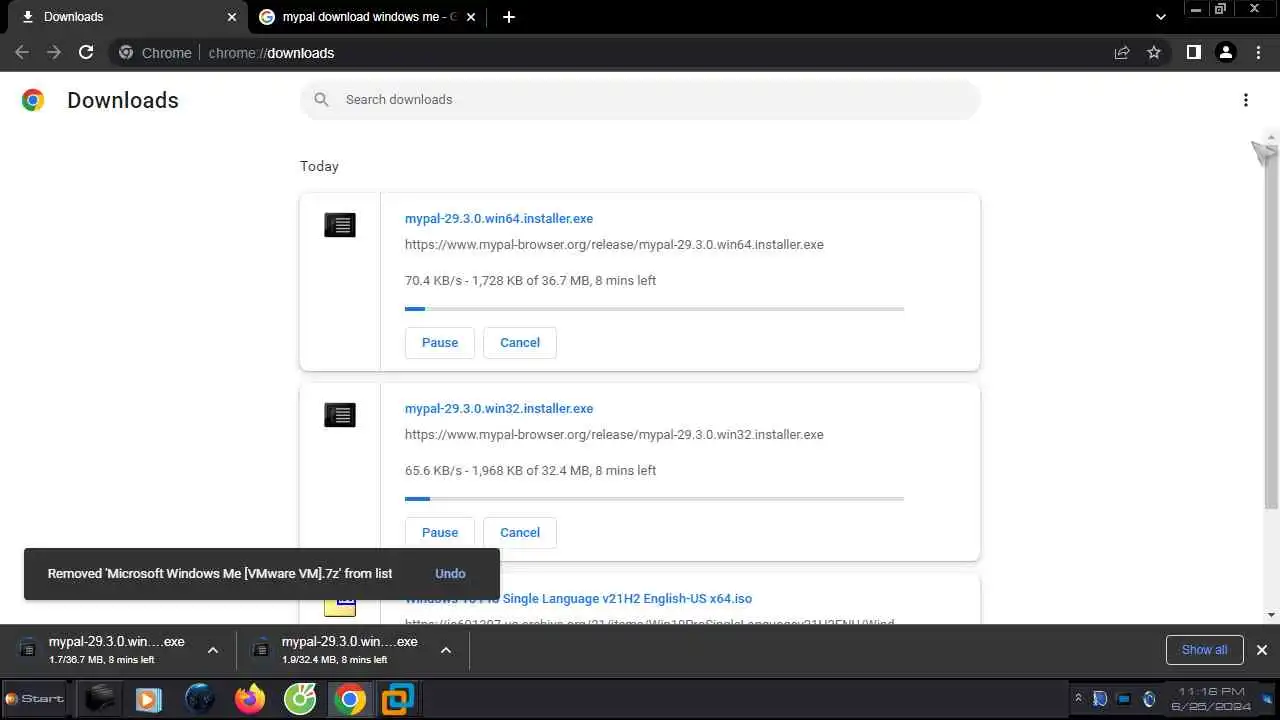Viewport: 1280px width, 720px height.
Task: Open the profile avatar menu
Action: click(1226, 53)
